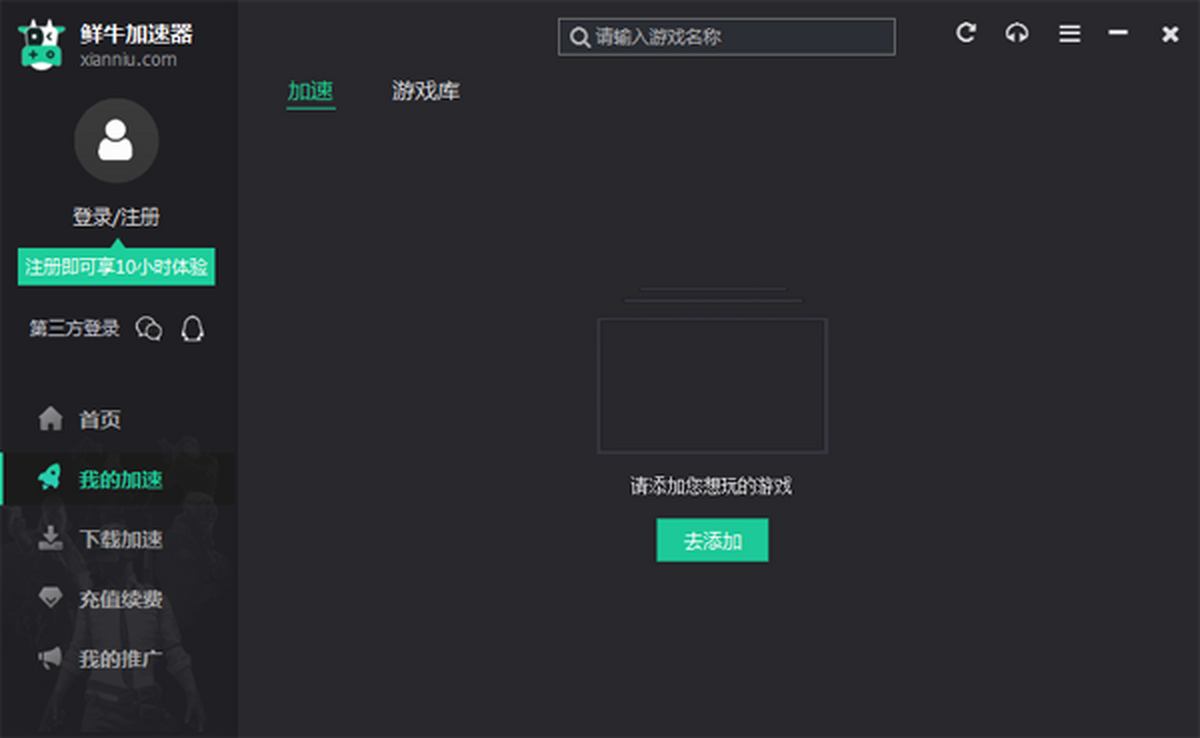Click the rocket icon for 我的加速
This screenshot has height=738, width=1200.
tap(50, 479)
